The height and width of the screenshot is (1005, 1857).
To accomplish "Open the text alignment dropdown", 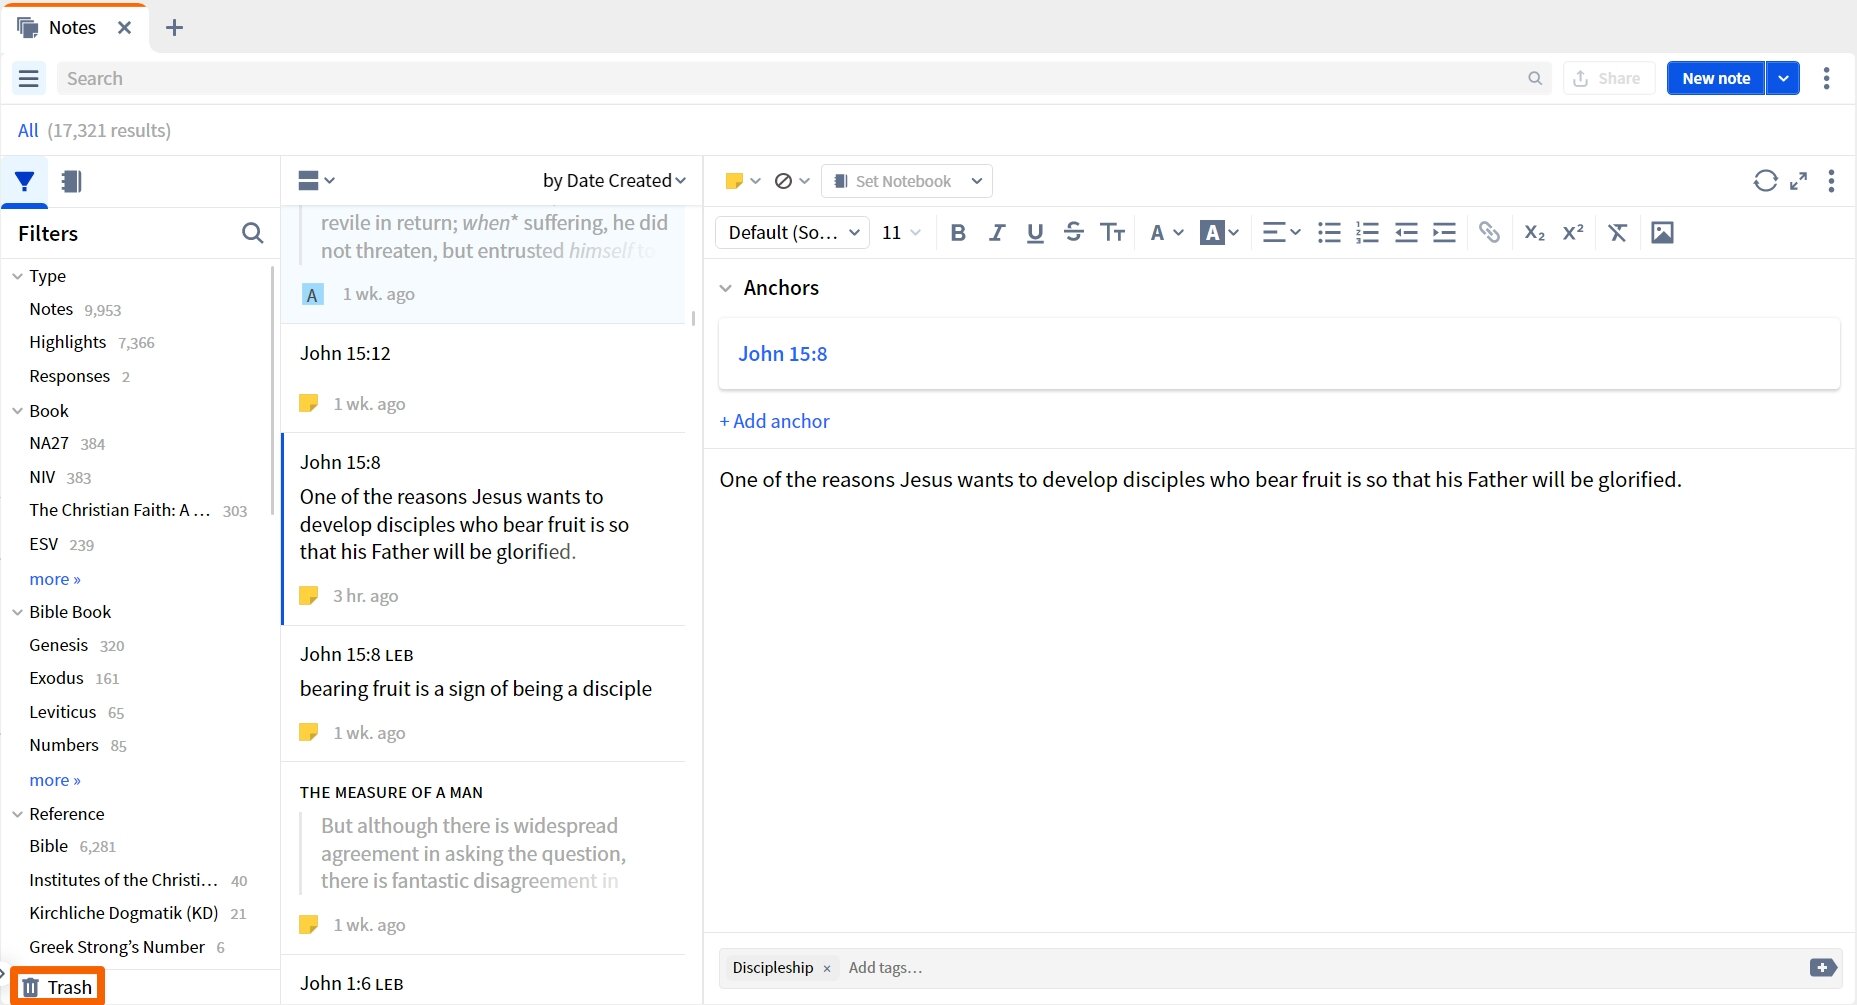I will pyautogui.click(x=1281, y=233).
